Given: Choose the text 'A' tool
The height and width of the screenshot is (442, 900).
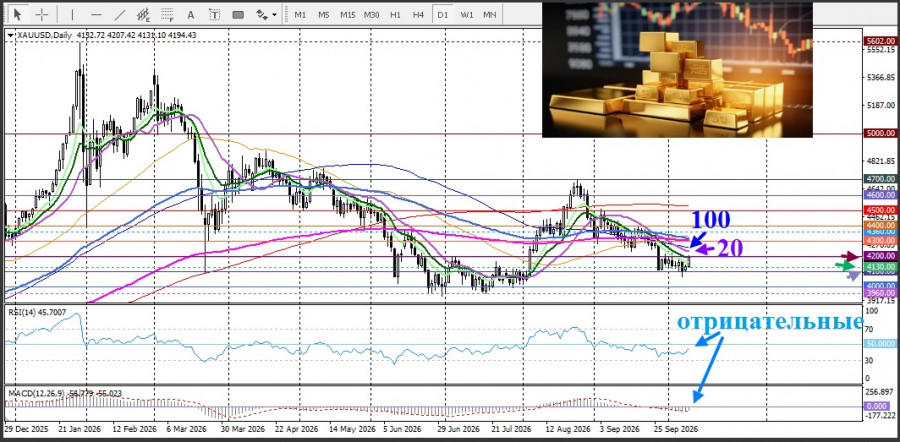Looking at the screenshot, I should tap(191, 14).
